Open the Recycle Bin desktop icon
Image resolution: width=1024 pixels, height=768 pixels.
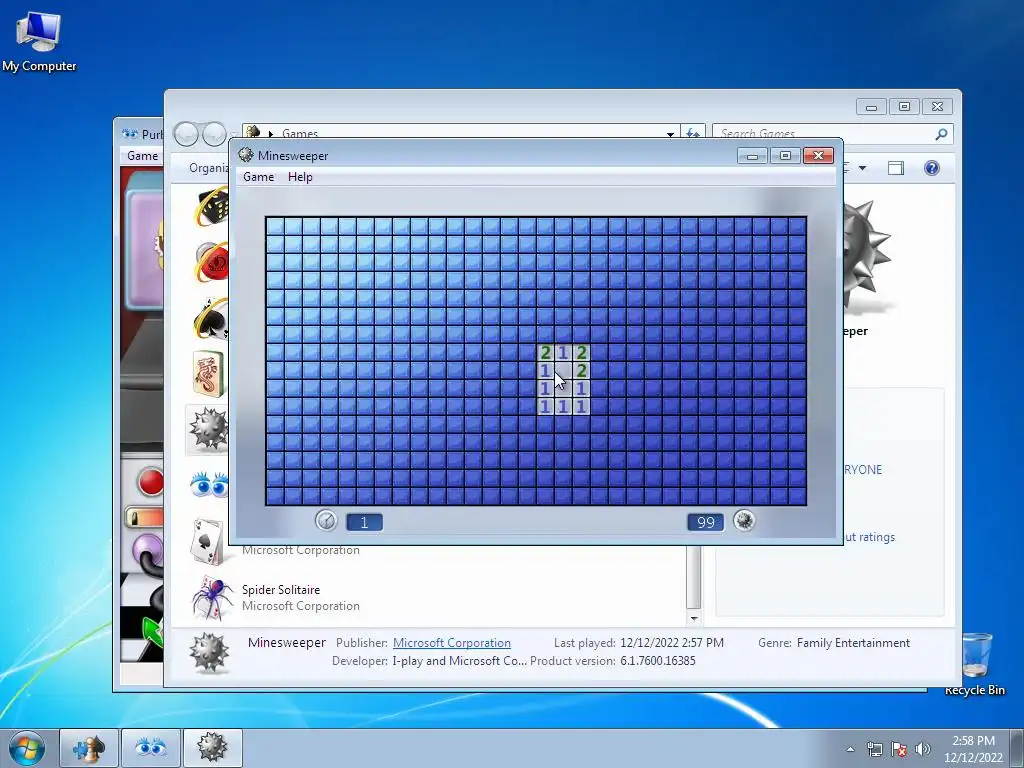point(974,664)
